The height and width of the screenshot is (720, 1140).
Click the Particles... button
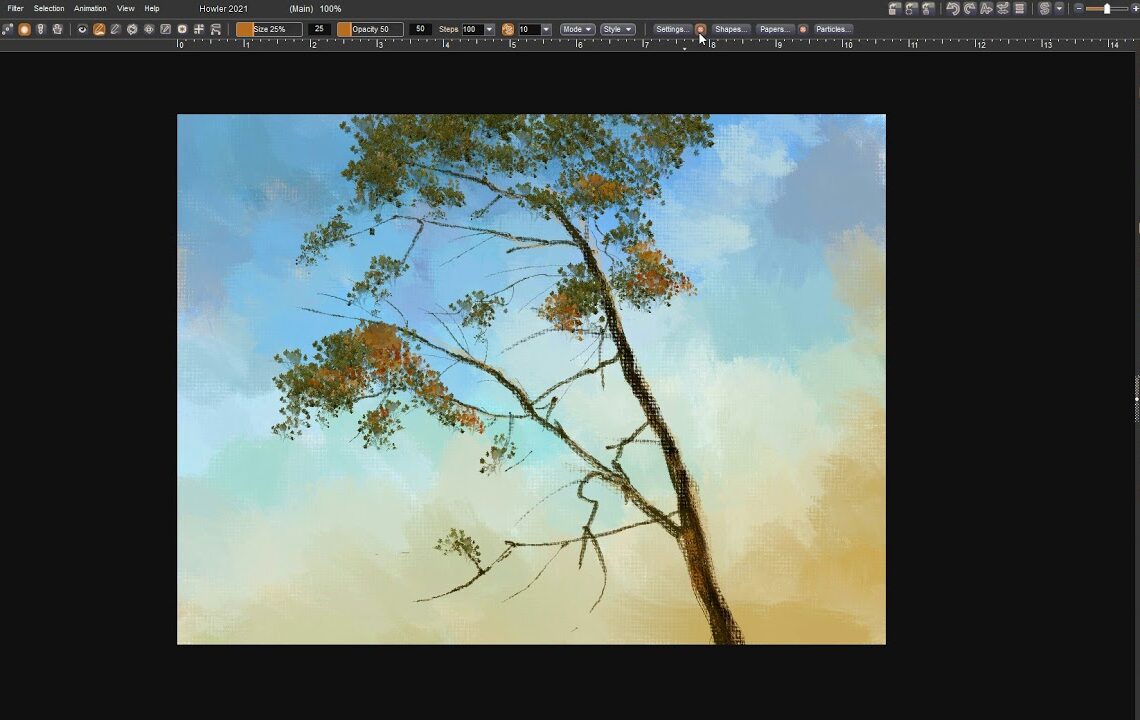click(833, 30)
